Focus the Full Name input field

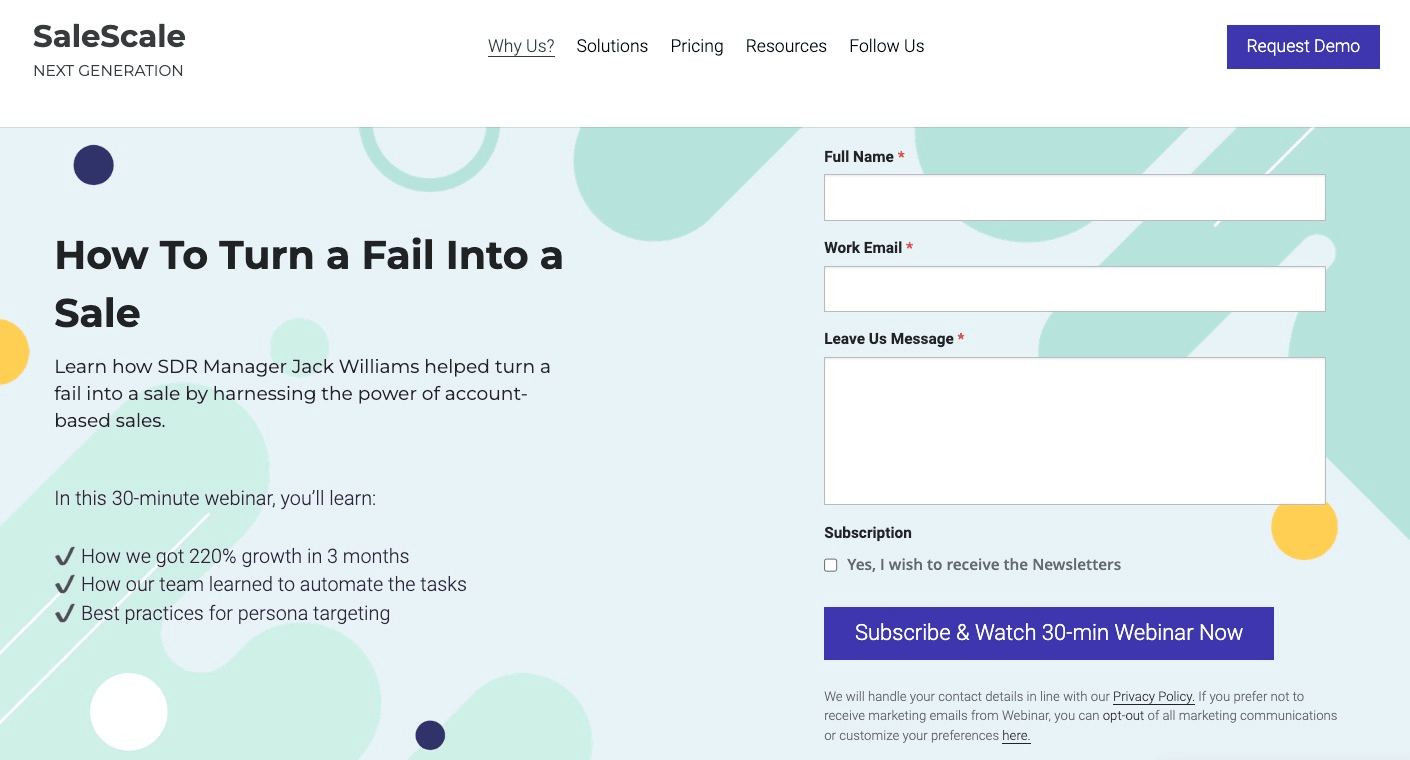[x=1074, y=198]
